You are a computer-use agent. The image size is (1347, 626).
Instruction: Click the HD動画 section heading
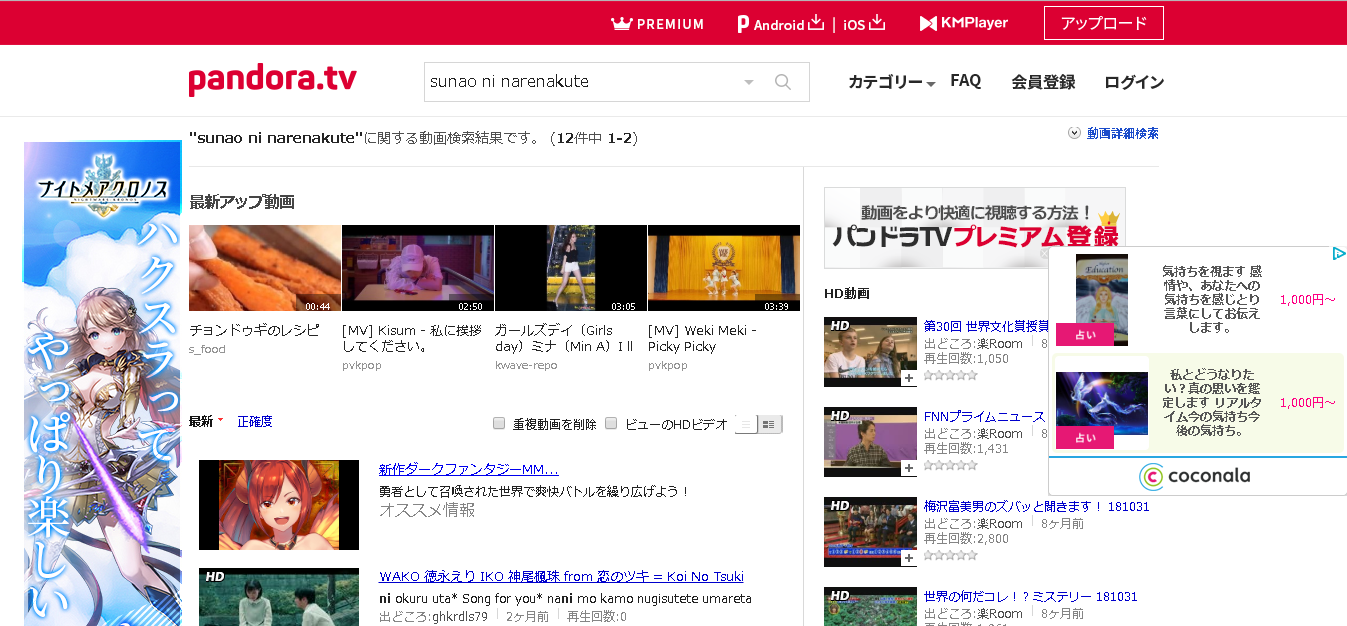coord(847,293)
